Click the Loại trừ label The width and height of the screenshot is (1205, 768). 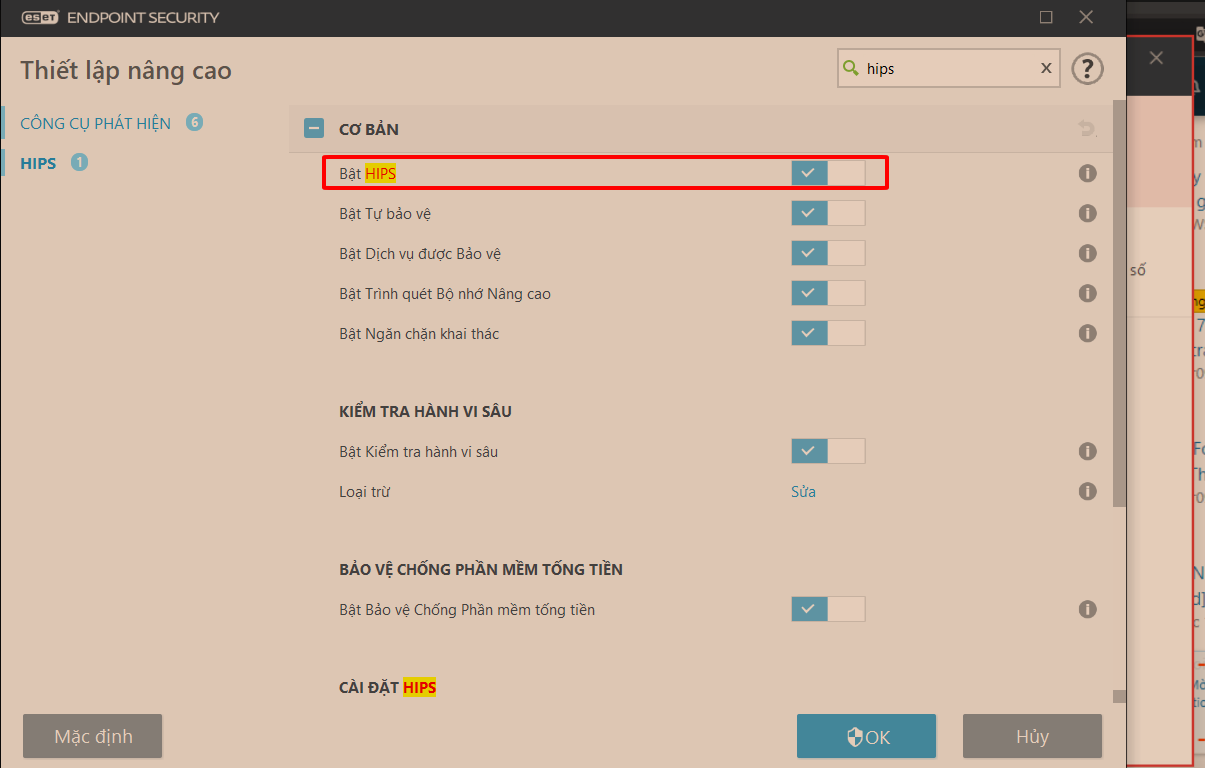(x=364, y=492)
